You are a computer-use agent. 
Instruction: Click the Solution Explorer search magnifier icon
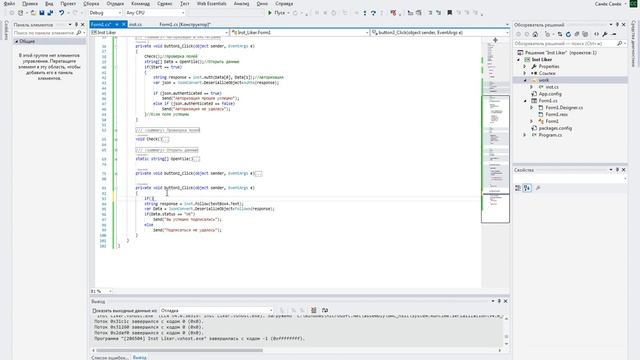[619, 43]
